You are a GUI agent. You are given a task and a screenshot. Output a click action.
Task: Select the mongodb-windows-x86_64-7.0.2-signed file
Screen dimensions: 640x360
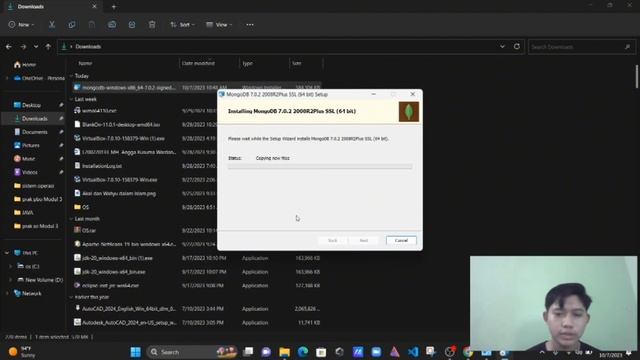coord(125,88)
